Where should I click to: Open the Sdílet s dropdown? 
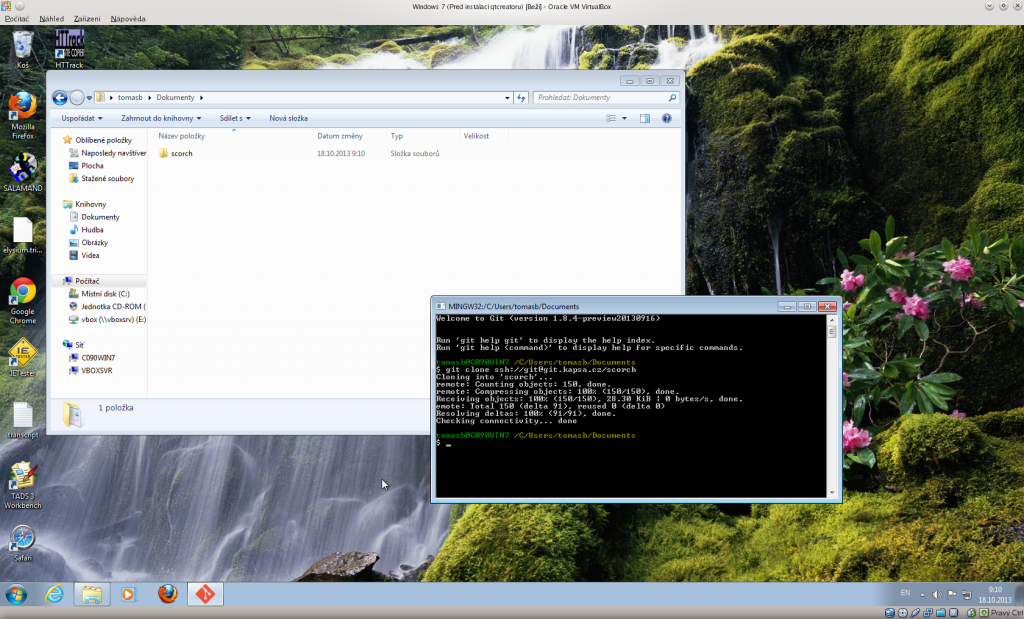(x=234, y=118)
